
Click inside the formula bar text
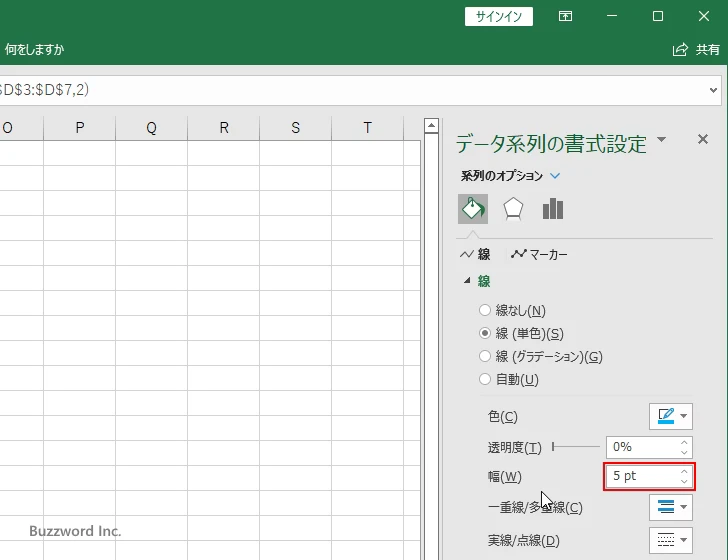click(44, 89)
